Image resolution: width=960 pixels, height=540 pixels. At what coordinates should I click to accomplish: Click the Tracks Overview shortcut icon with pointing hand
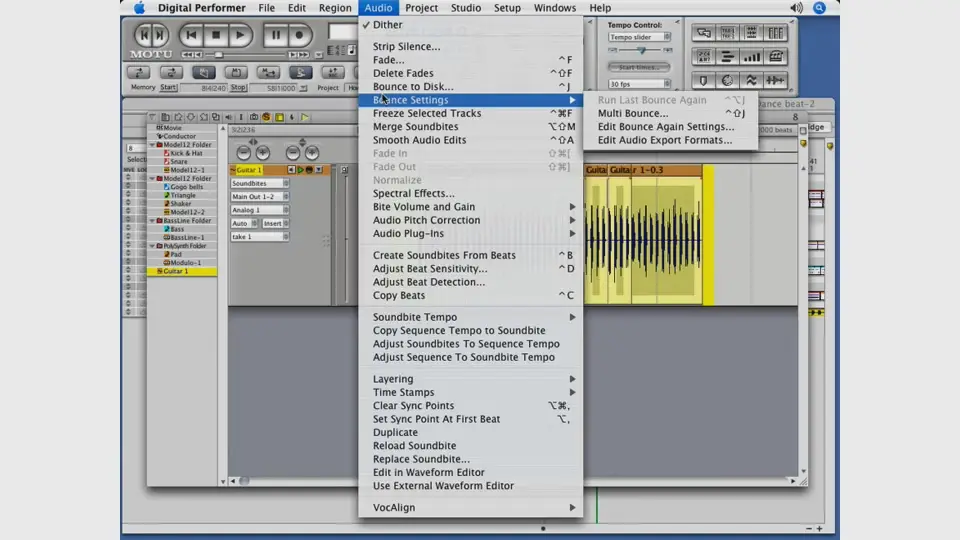click(703, 32)
